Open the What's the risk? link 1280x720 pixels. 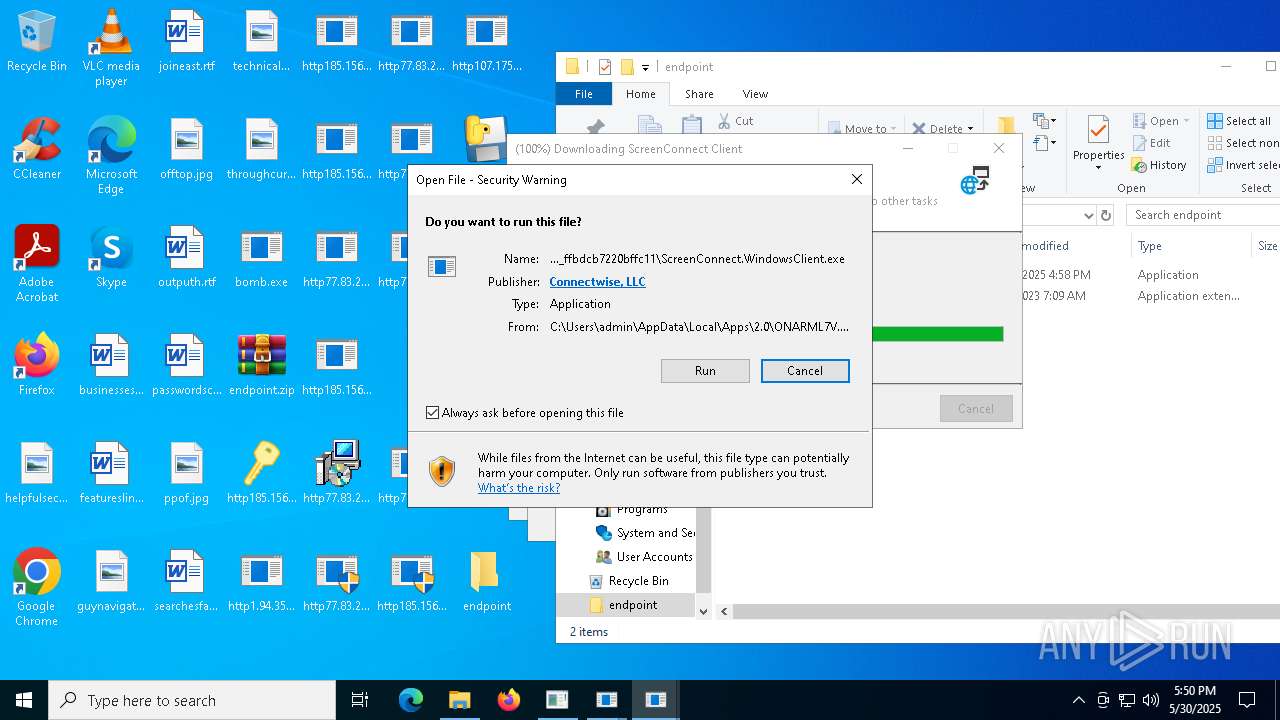[519, 488]
